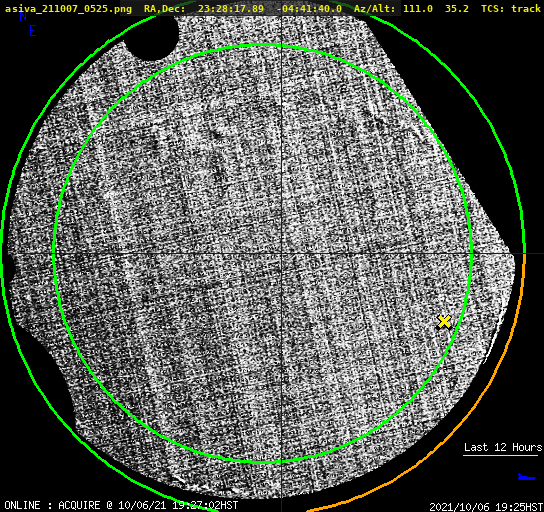The height and width of the screenshot is (512, 544).
Task: Open the Last 12 Hours underlined label
Action: (503, 447)
